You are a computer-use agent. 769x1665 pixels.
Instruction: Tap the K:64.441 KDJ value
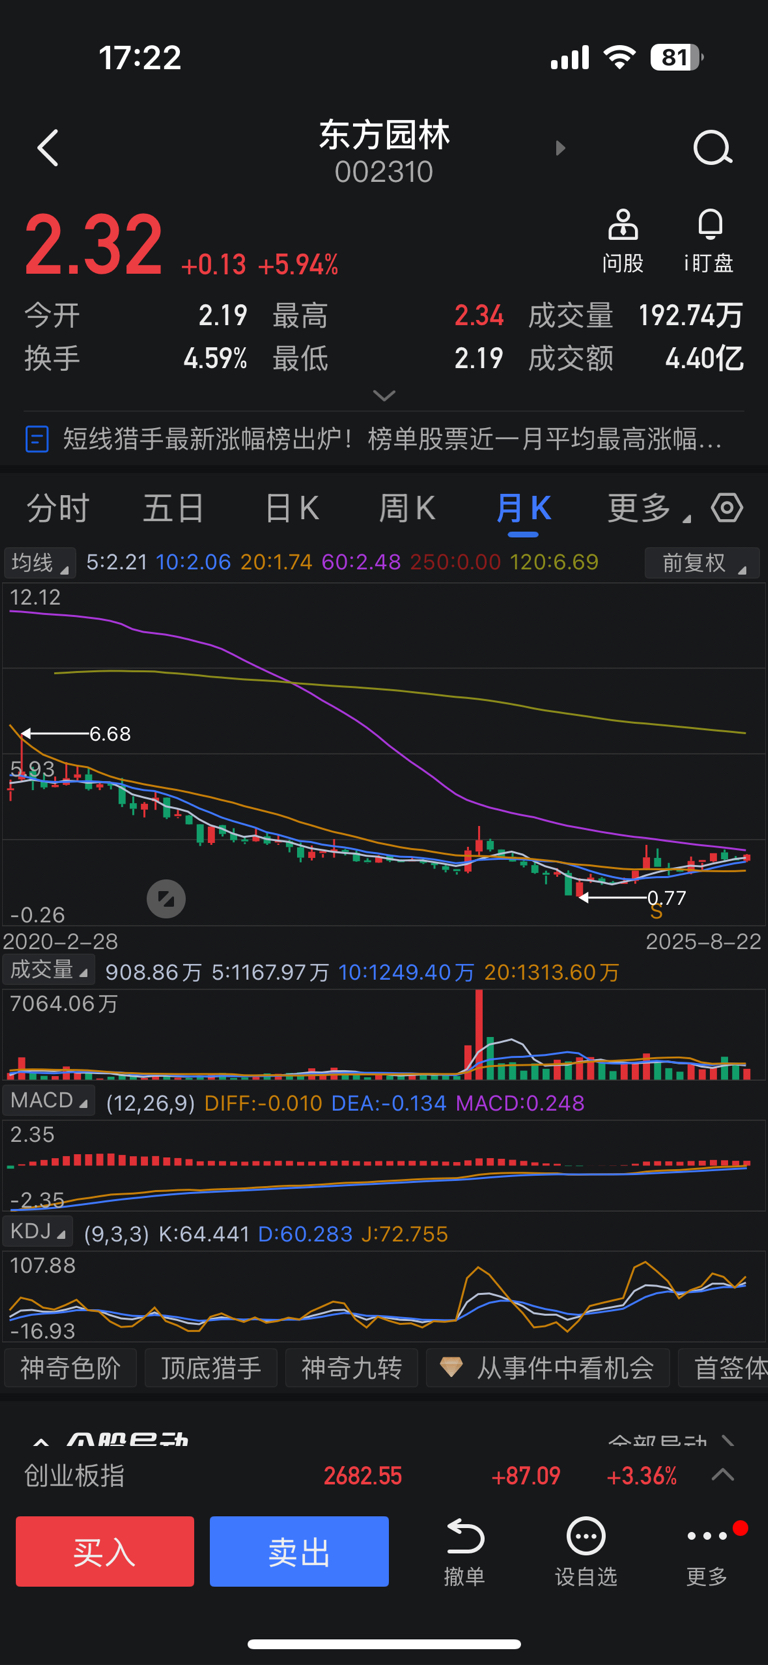(x=204, y=1234)
